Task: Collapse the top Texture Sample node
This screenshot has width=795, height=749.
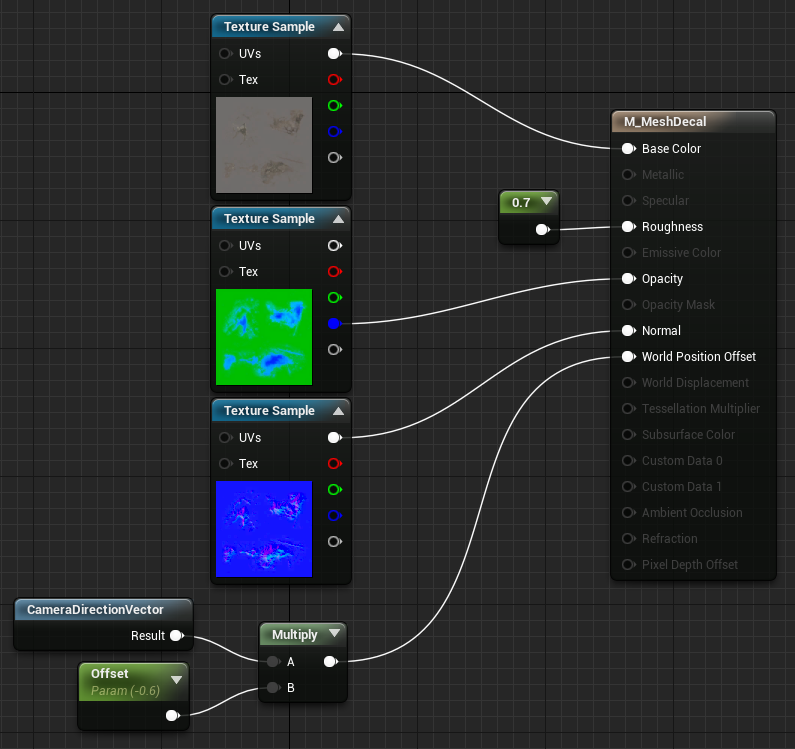Action: (x=339, y=27)
